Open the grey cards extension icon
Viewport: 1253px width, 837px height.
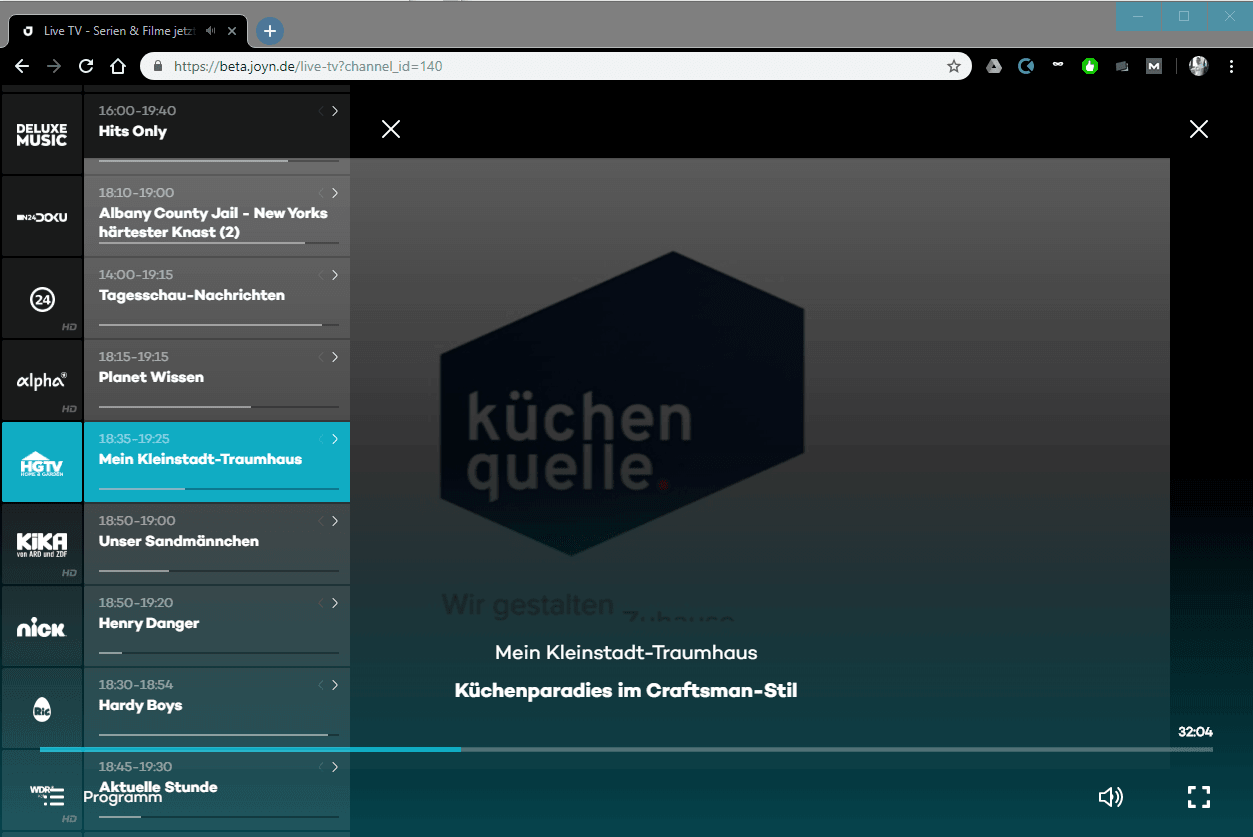click(1122, 67)
